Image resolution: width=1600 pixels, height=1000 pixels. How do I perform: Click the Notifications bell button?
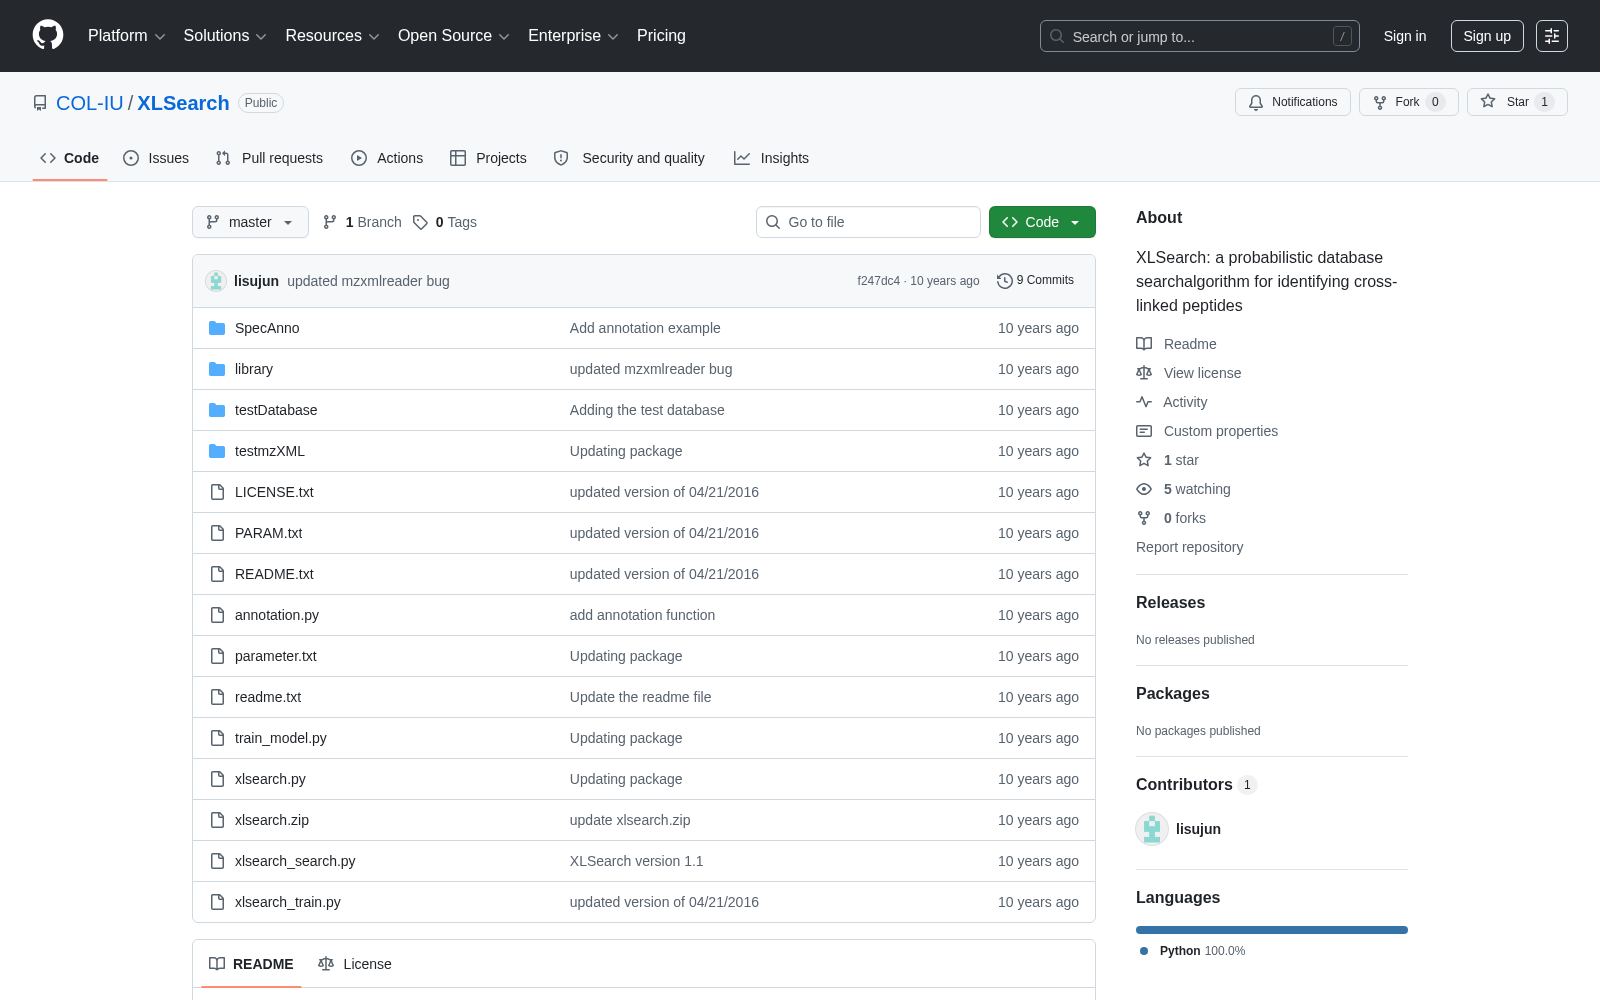tap(1293, 102)
